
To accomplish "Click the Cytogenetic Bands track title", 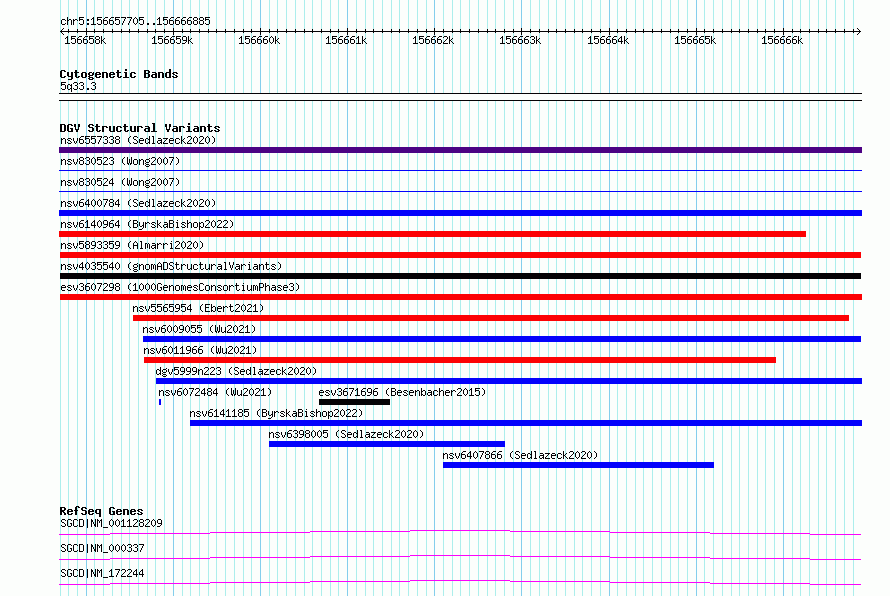I will tap(119, 74).
